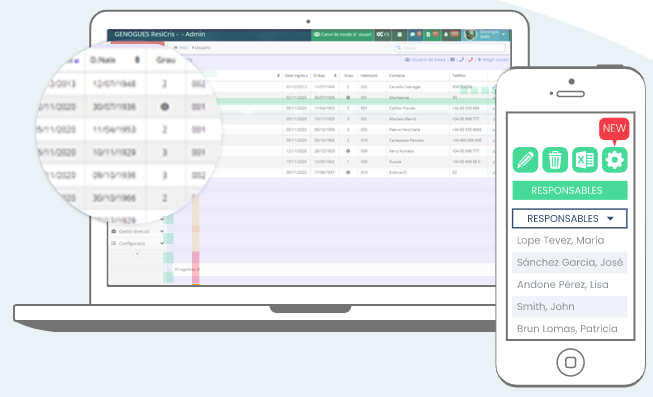Viewport: 653px width, 397px height.
Task: Click ingress date 15/11/2020 cell
Action: [x=296, y=162]
